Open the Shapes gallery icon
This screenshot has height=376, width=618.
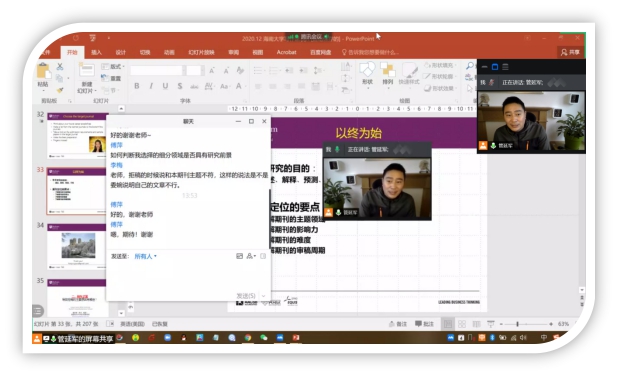point(367,70)
